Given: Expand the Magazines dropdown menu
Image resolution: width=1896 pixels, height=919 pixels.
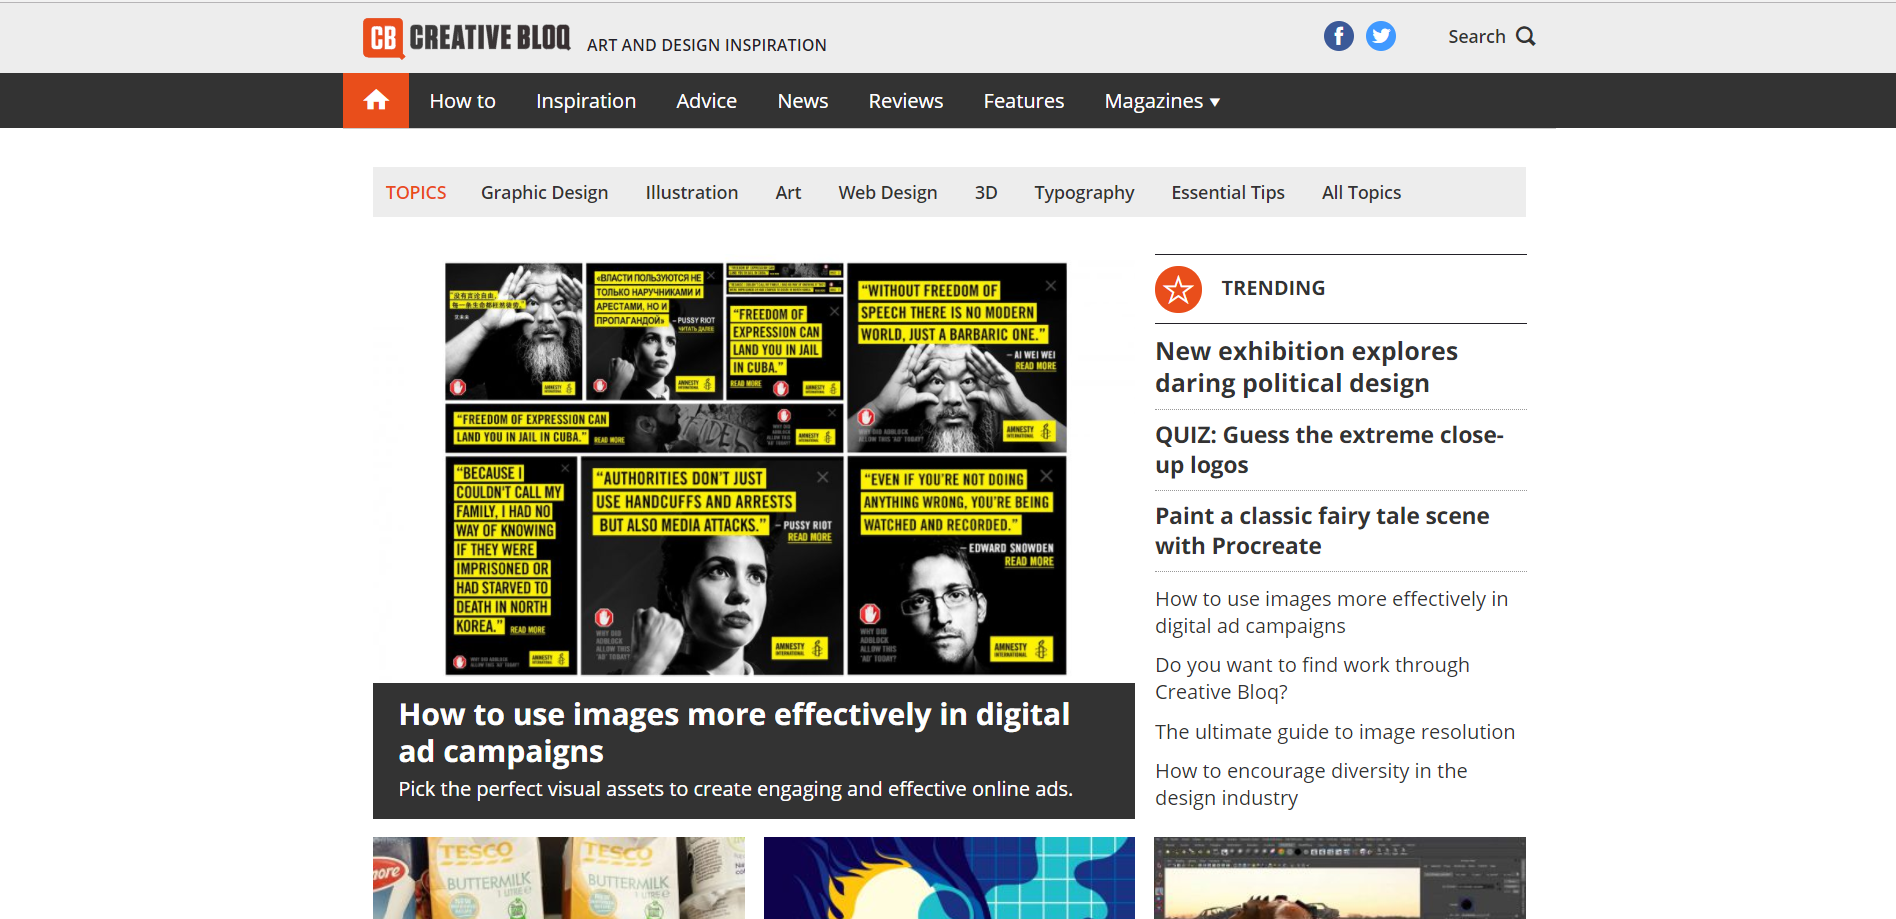Looking at the screenshot, I should [x=1161, y=101].
